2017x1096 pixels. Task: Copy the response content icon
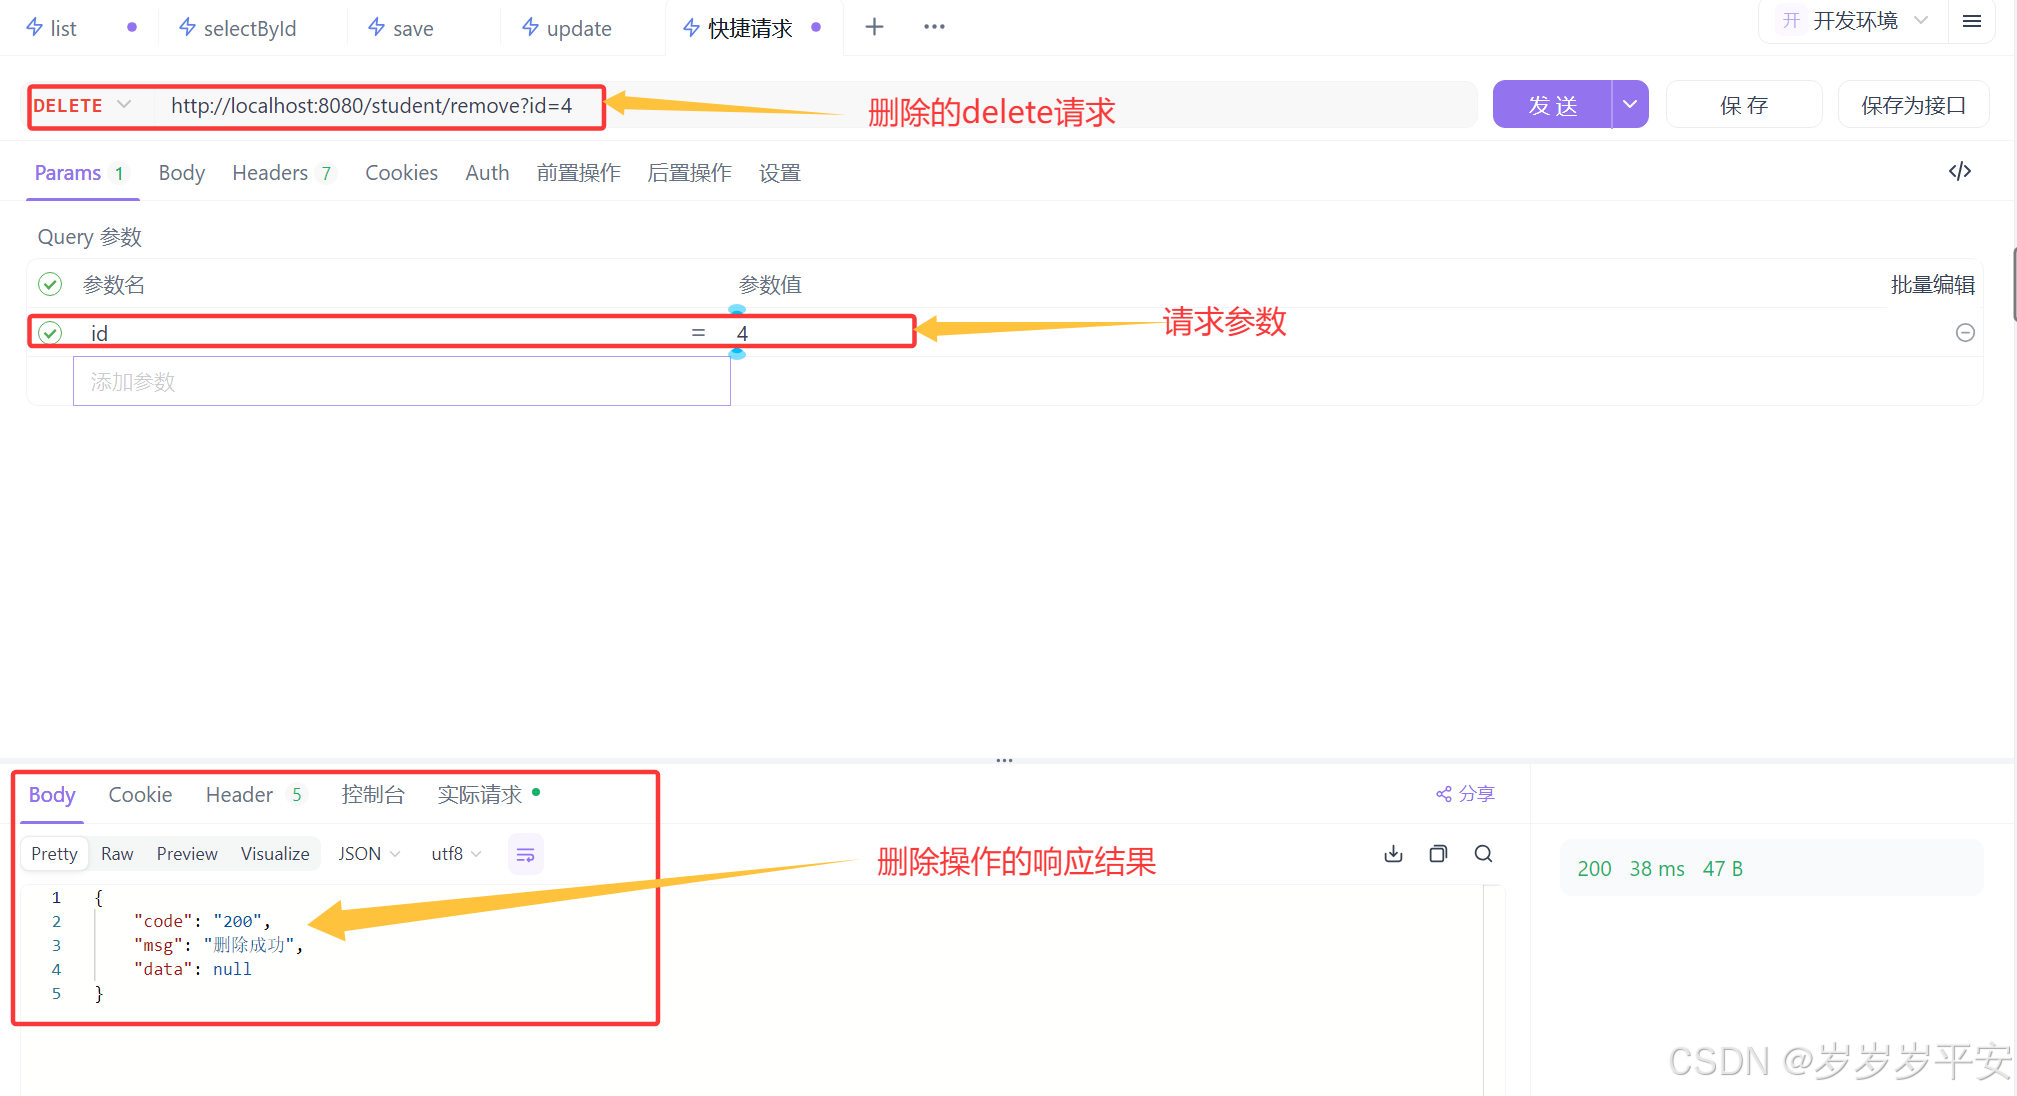[1438, 853]
